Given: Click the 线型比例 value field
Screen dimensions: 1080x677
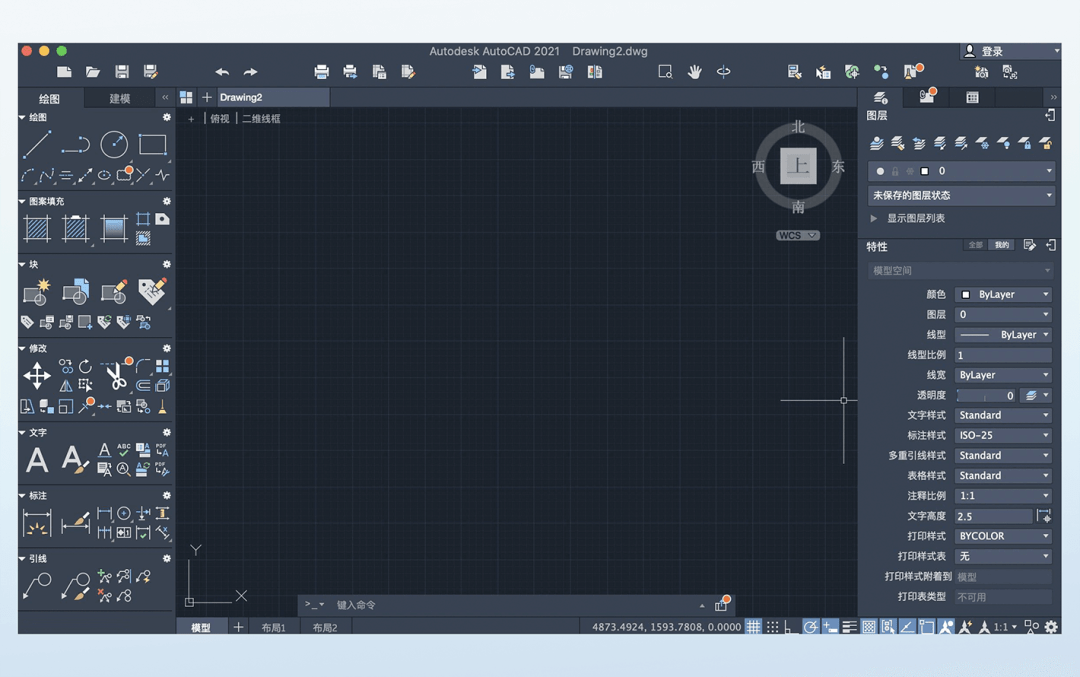Looking at the screenshot, I should (x=1004, y=355).
